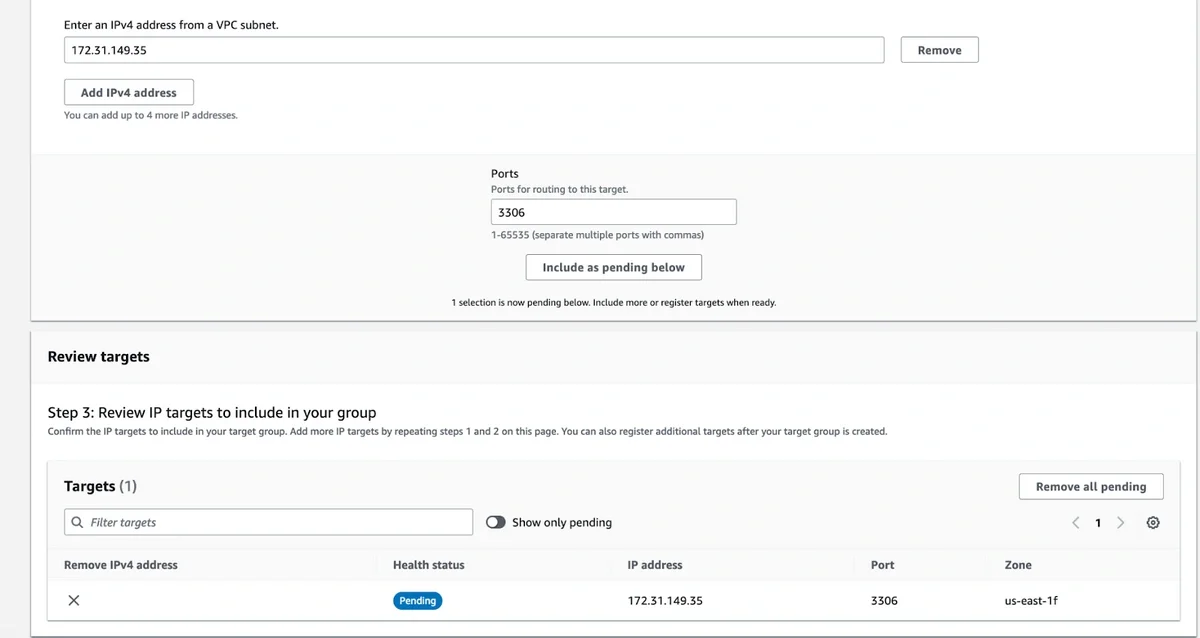
Task: Click 'Confirm the IP targets to include' description
Action: click(x=467, y=432)
